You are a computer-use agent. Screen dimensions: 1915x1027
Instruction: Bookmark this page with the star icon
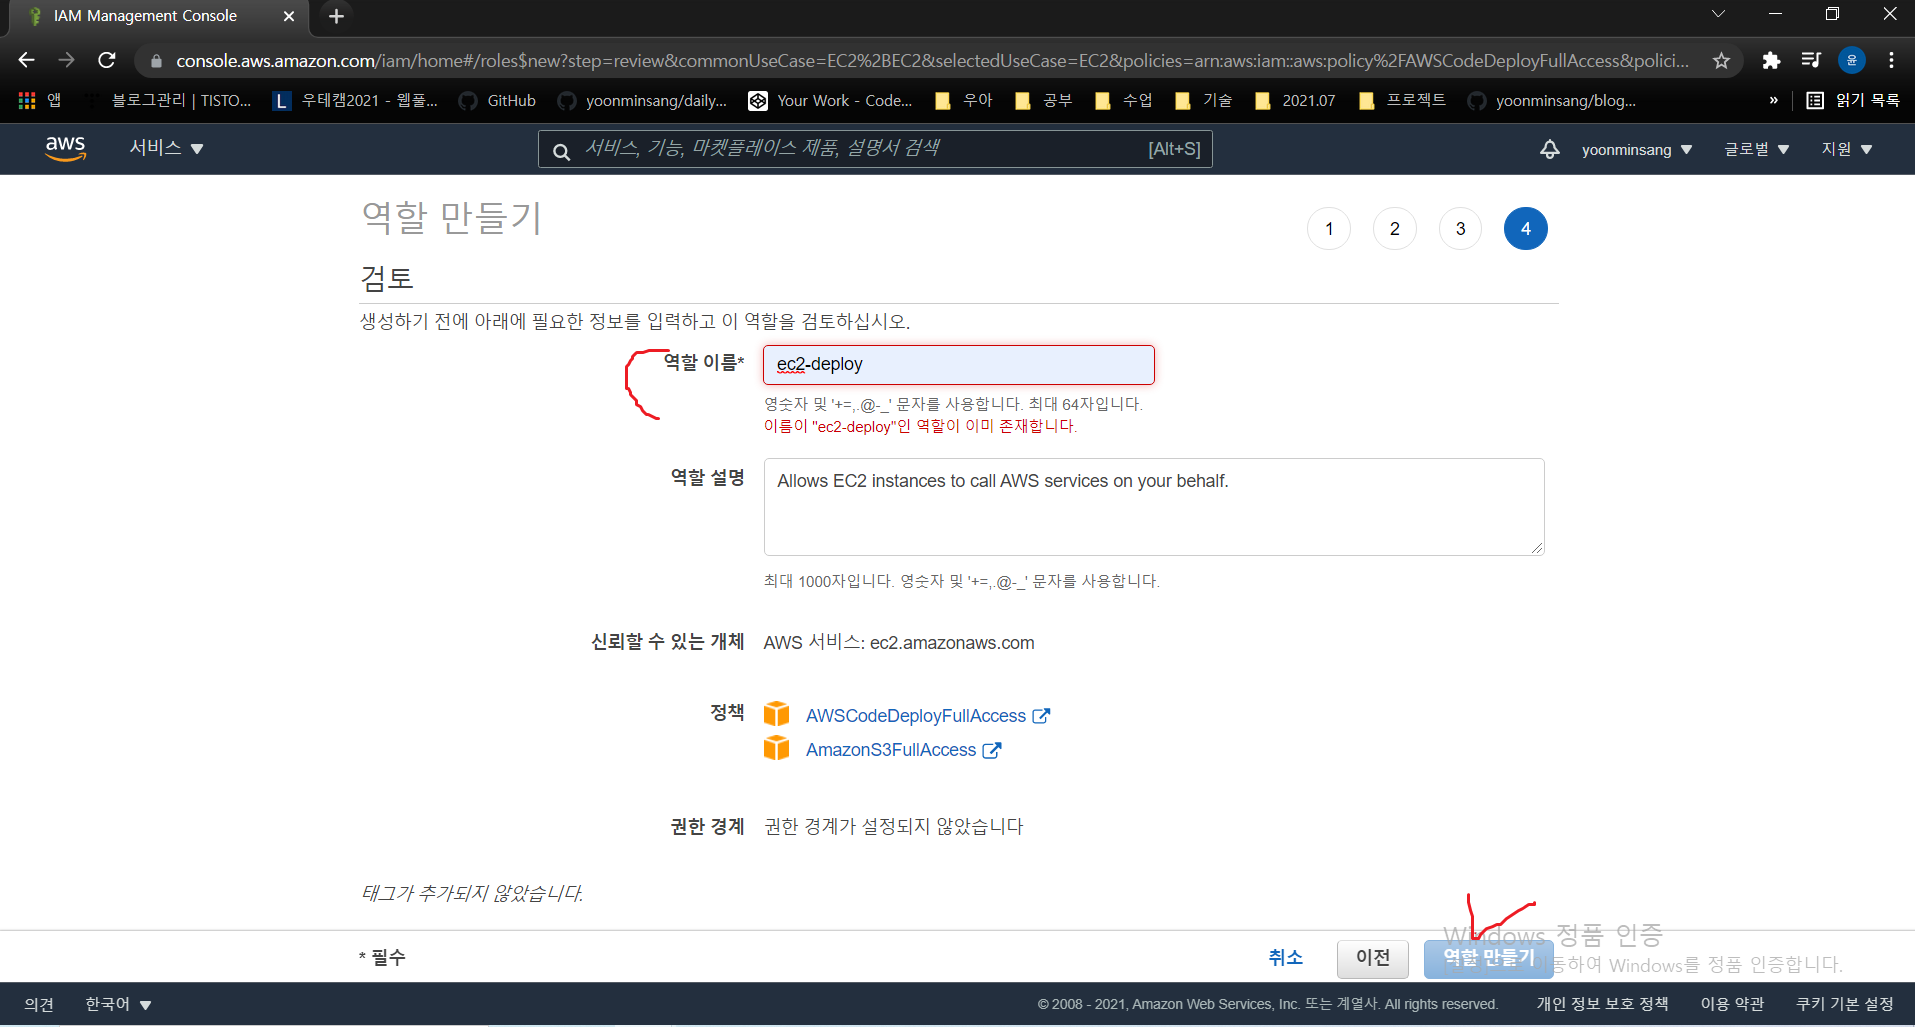1721,61
